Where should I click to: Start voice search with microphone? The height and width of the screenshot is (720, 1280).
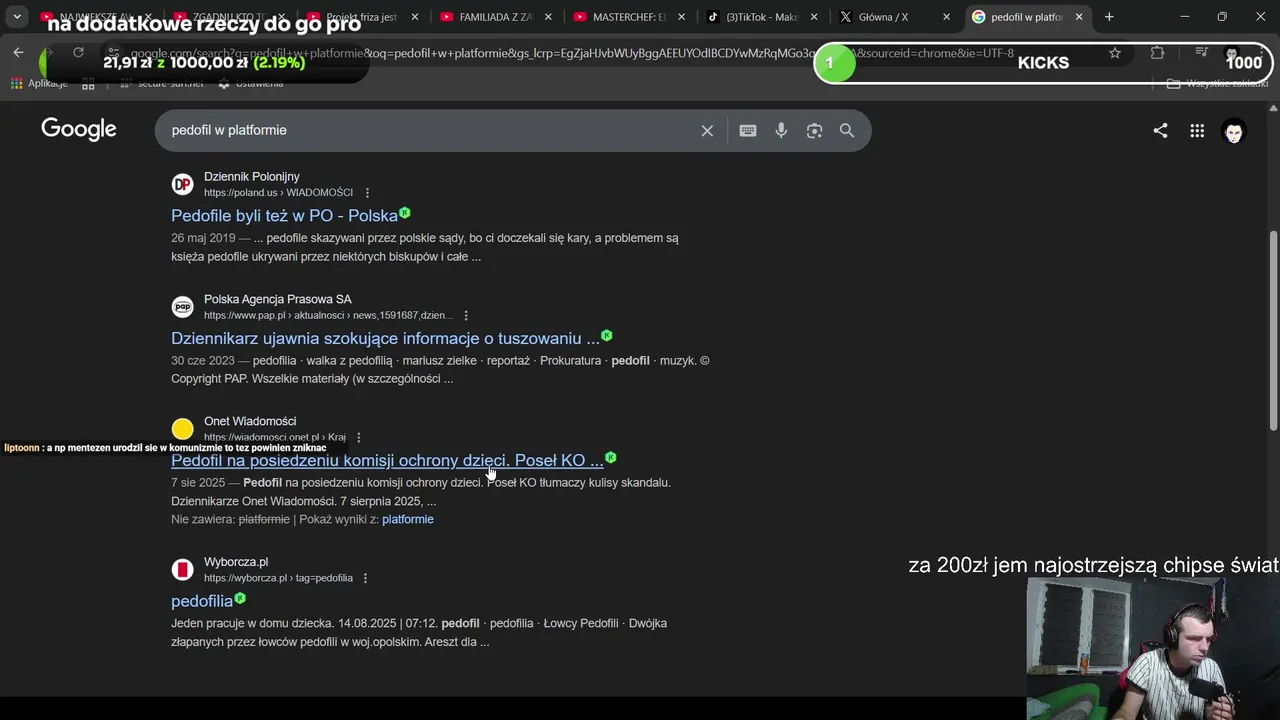781,130
